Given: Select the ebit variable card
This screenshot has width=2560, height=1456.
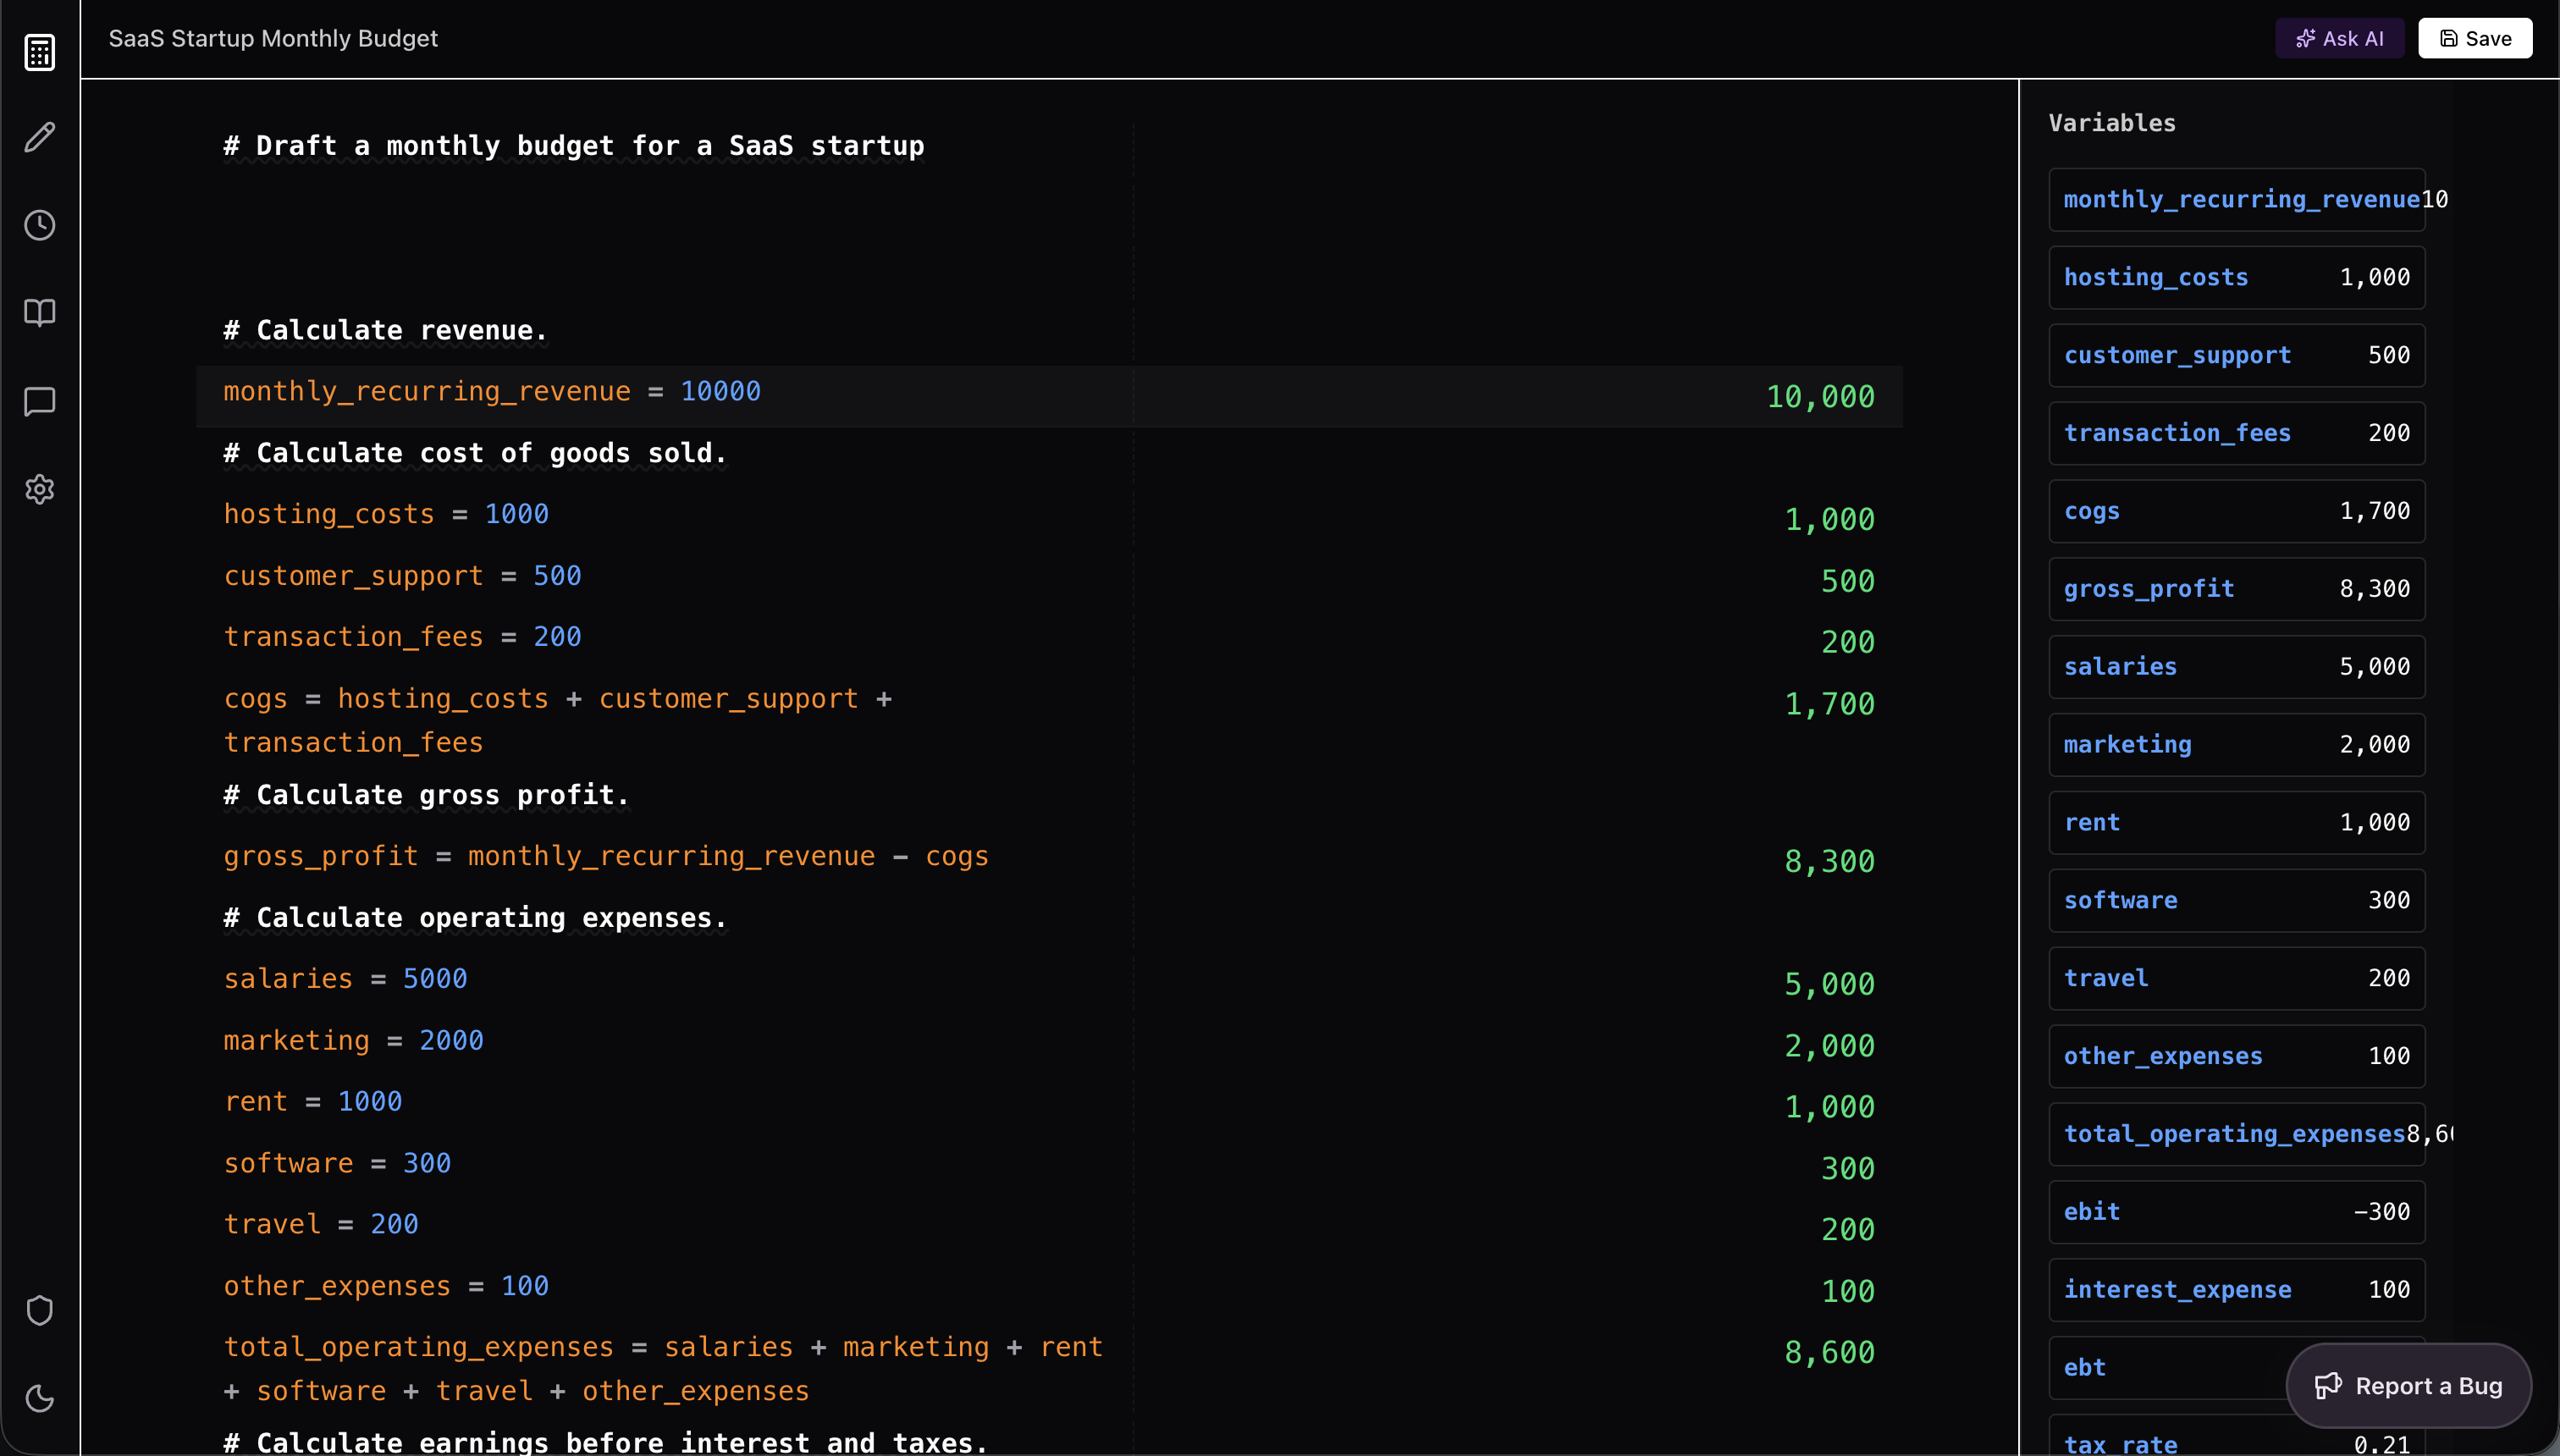Looking at the screenshot, I should 2236,1212.
